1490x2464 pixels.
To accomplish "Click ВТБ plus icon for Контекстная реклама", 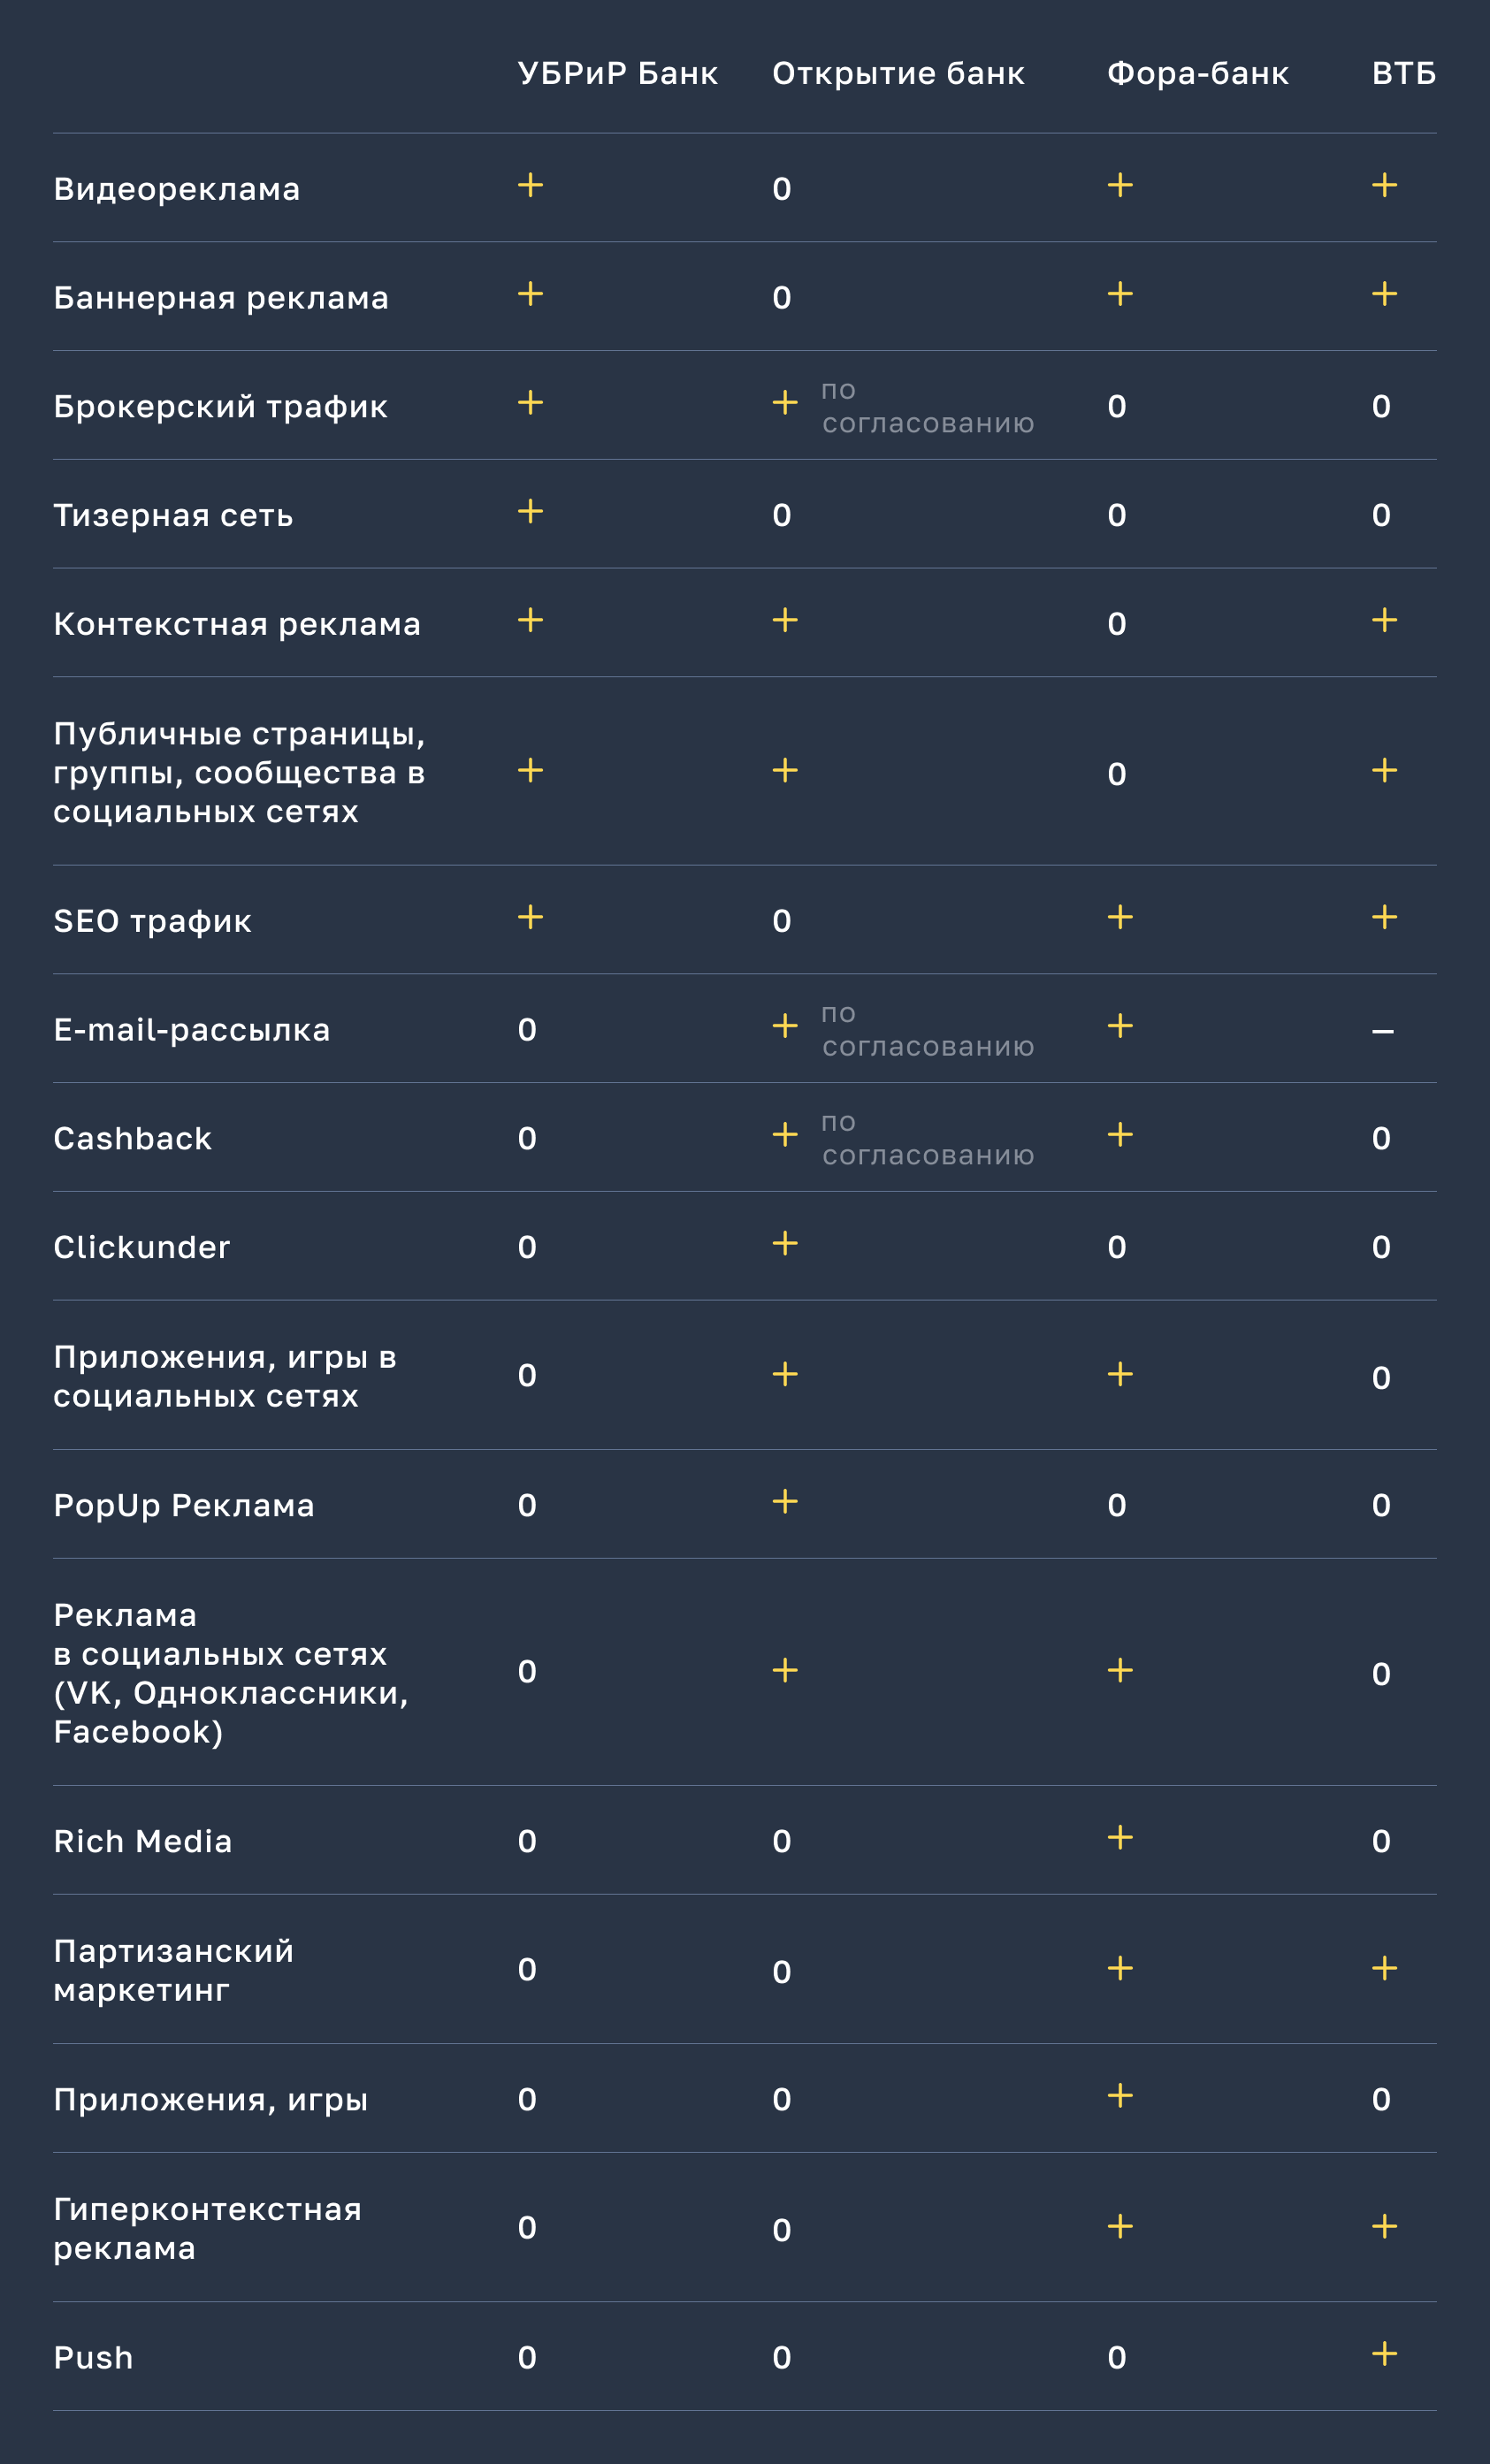I will click(1384, 620).
